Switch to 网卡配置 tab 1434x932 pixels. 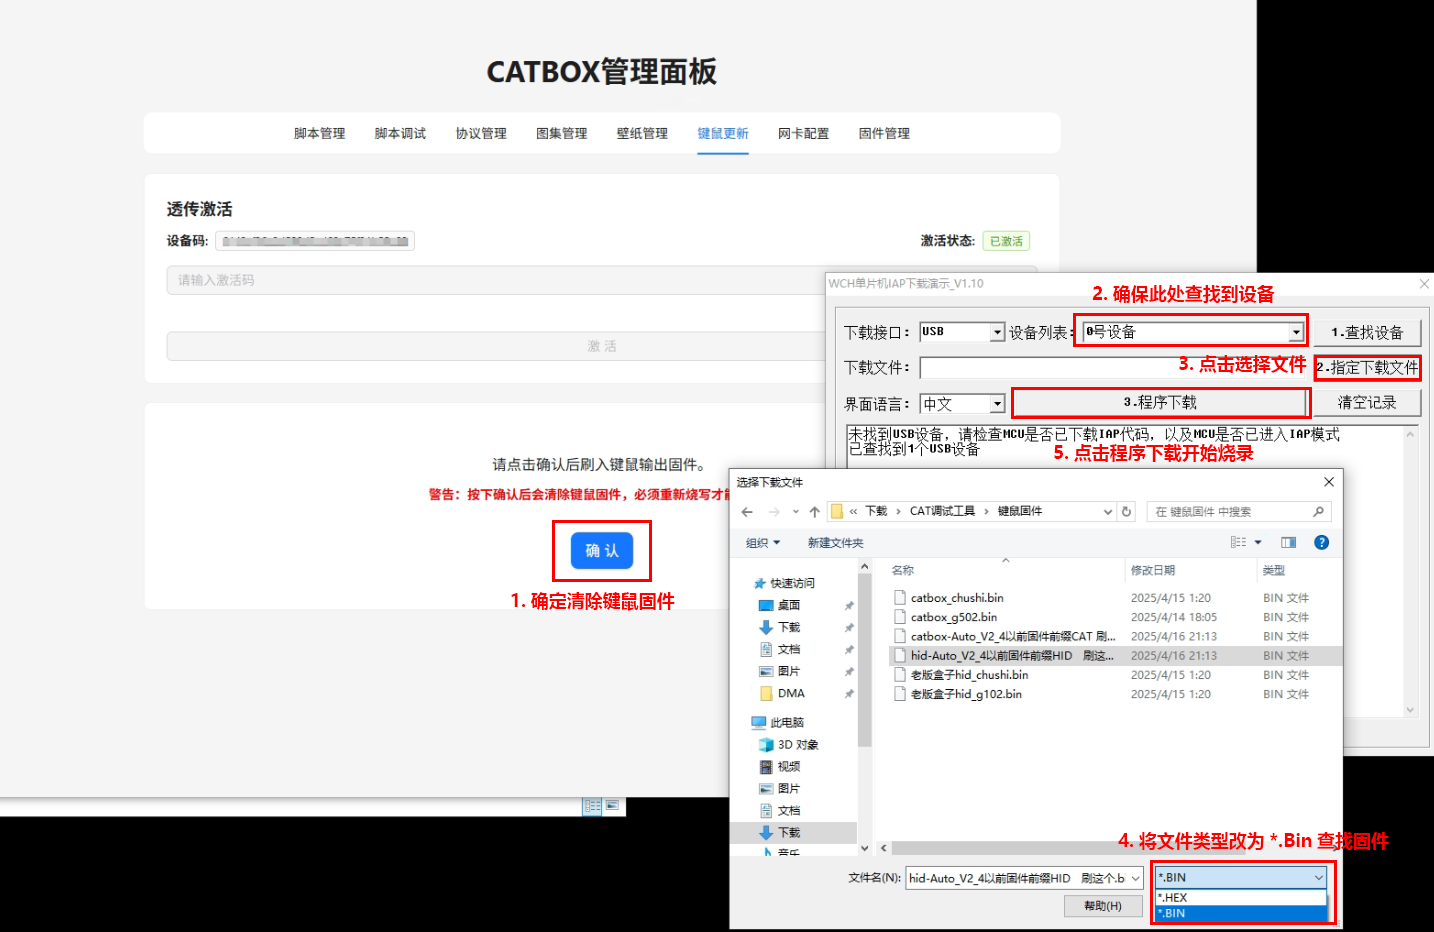click(803, 133)
